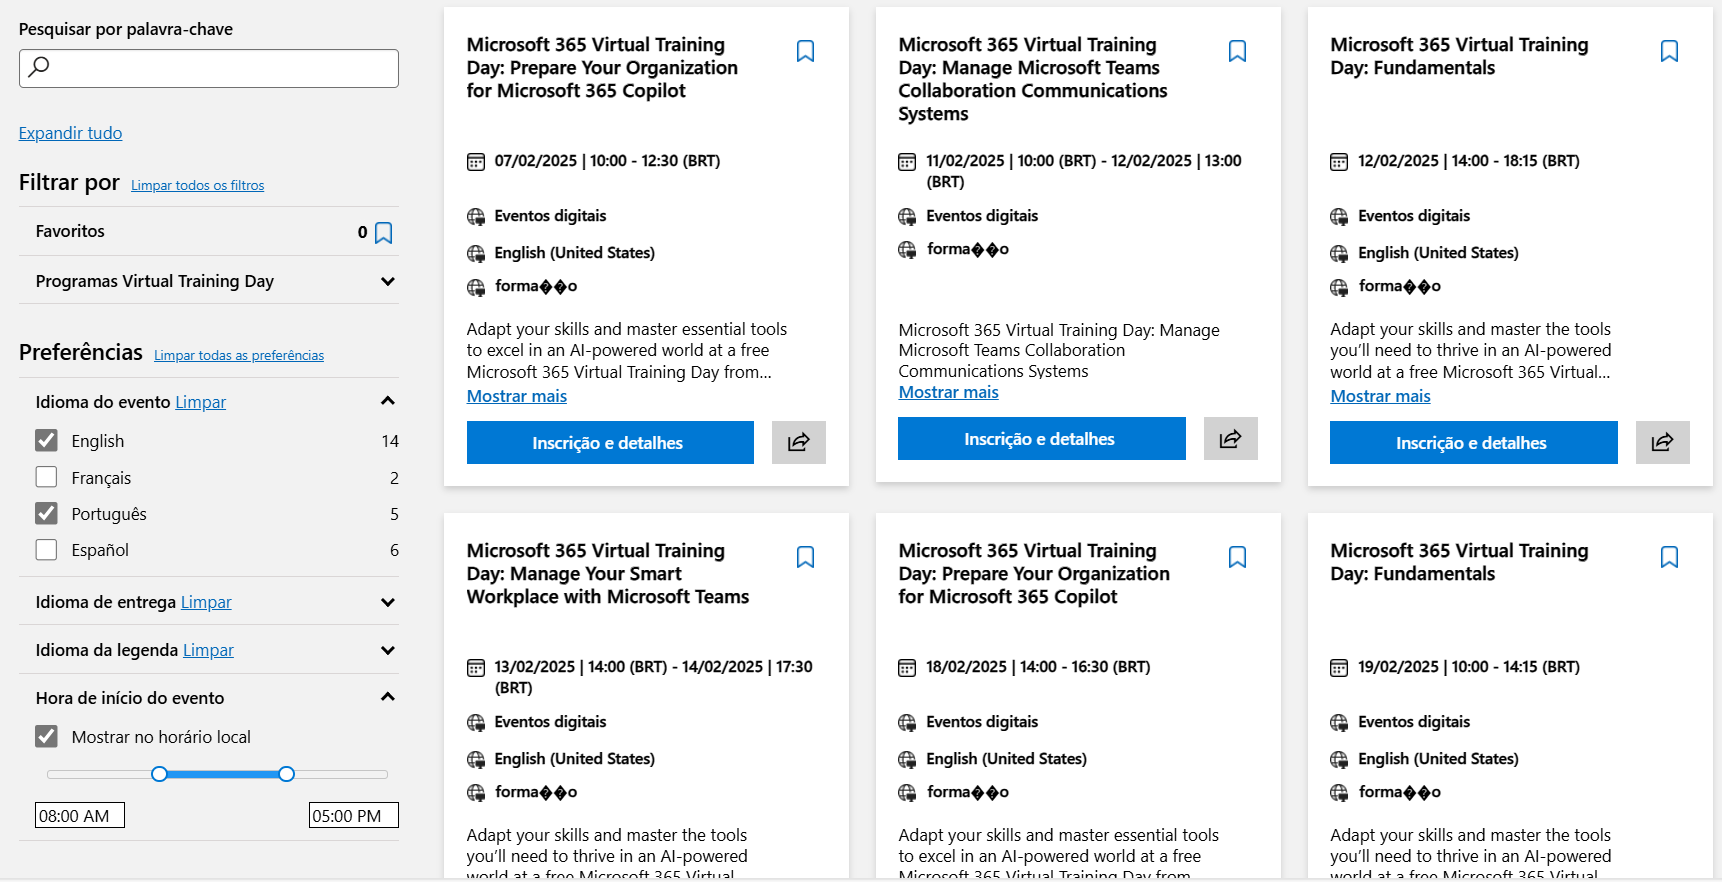
Task: Open the Favoritos filter
Action: (x=209, y=231)
